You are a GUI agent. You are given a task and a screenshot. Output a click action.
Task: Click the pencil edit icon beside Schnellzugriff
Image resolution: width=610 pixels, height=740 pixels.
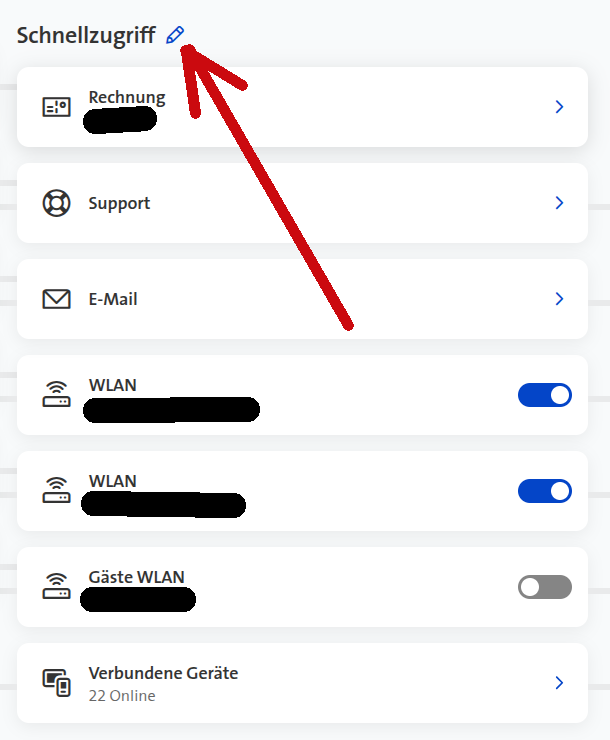[175, 35]
